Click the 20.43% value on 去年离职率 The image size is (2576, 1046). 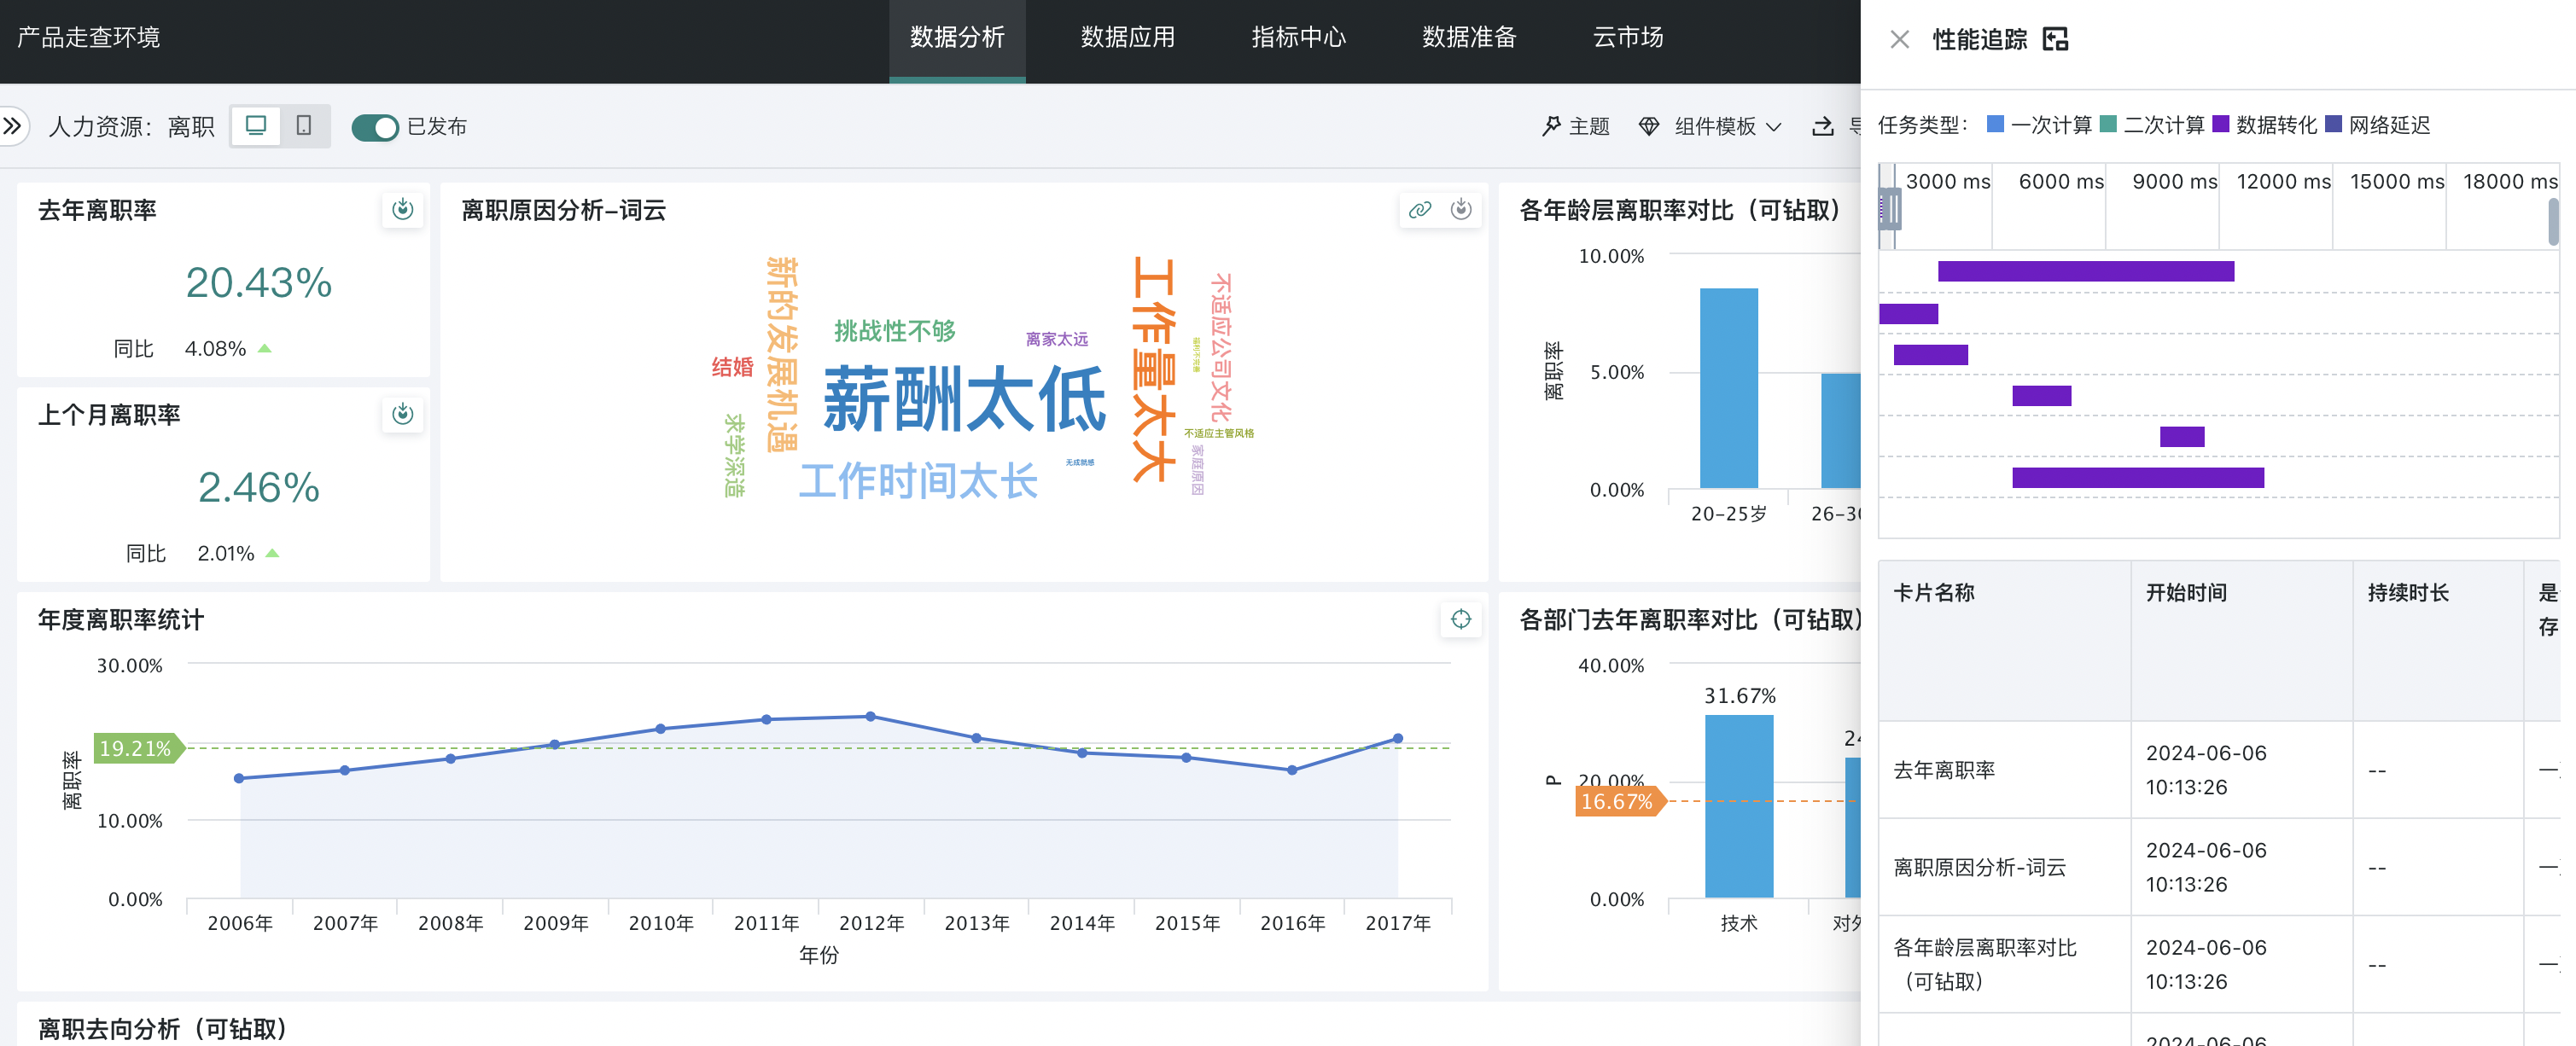point(258,282)
